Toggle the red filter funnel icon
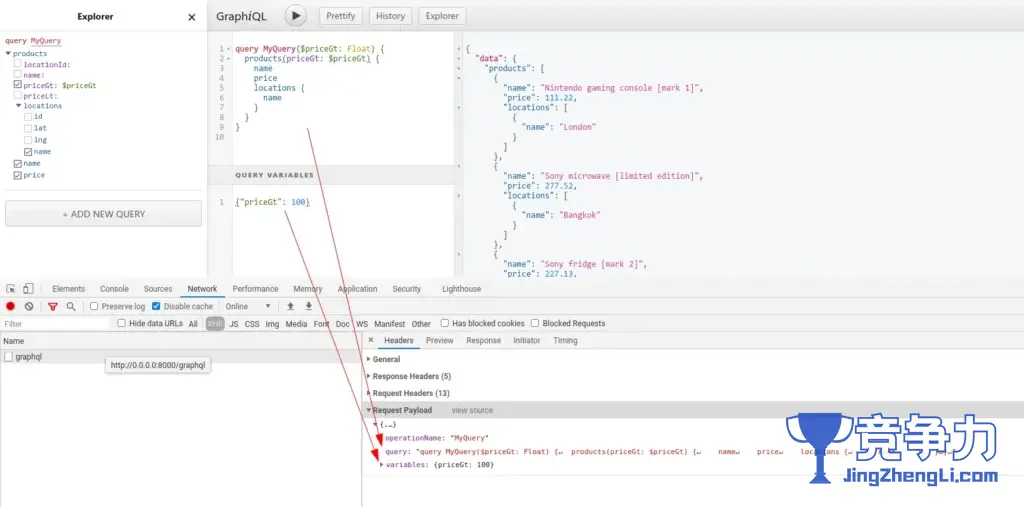 (53, 306)
